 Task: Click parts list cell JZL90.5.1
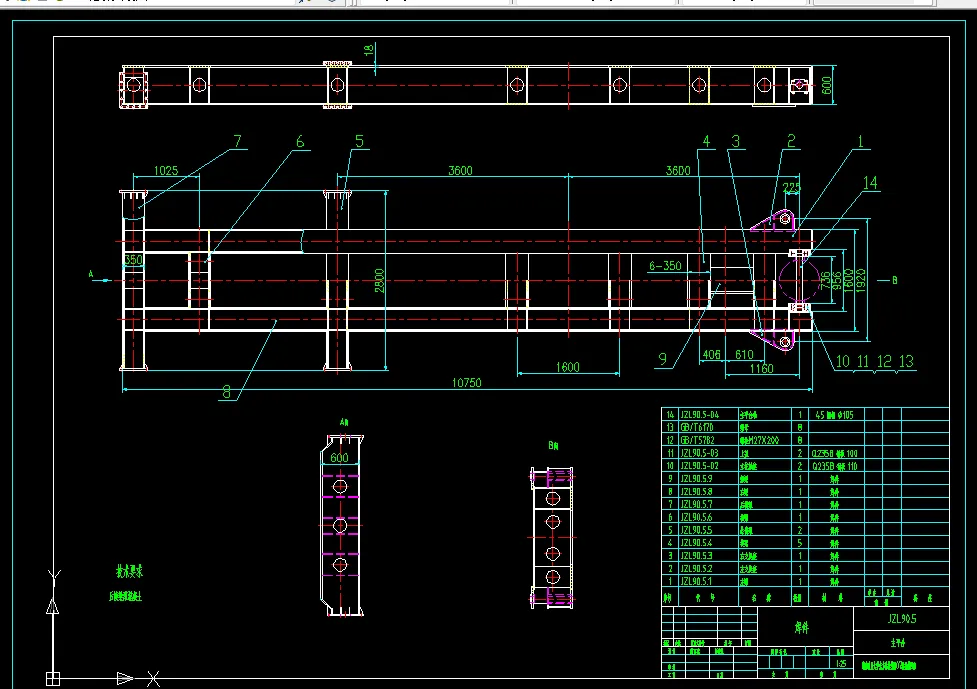pos(696,581)
